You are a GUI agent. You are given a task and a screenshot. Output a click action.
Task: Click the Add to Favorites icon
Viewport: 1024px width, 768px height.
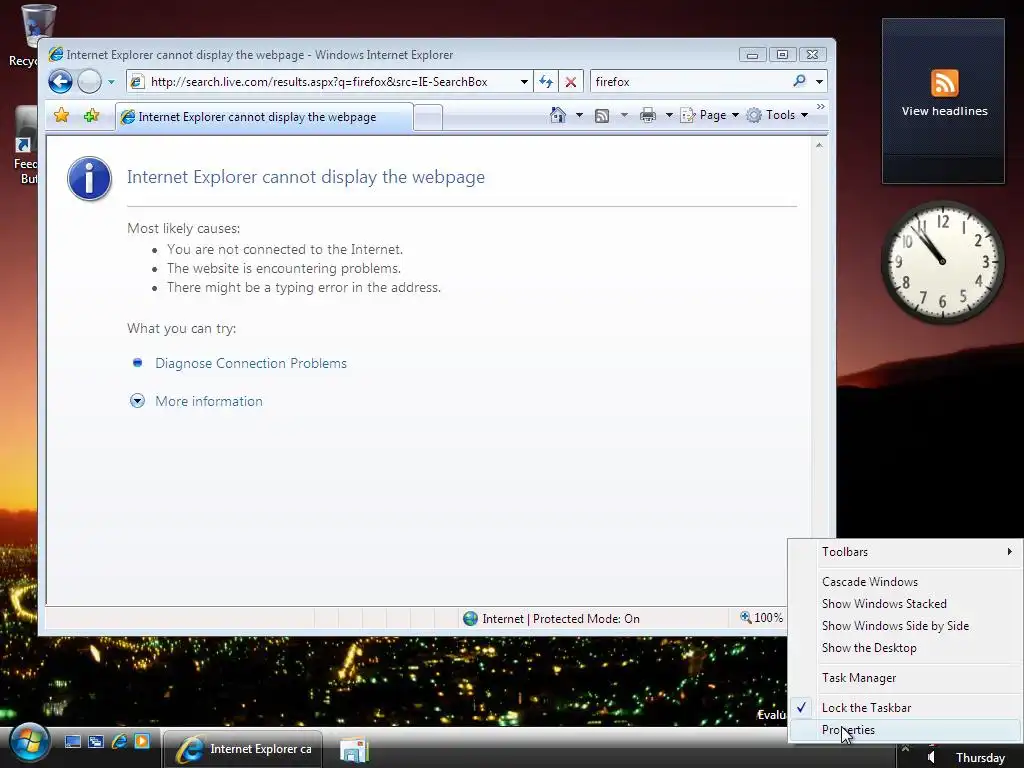coord(91,116)
